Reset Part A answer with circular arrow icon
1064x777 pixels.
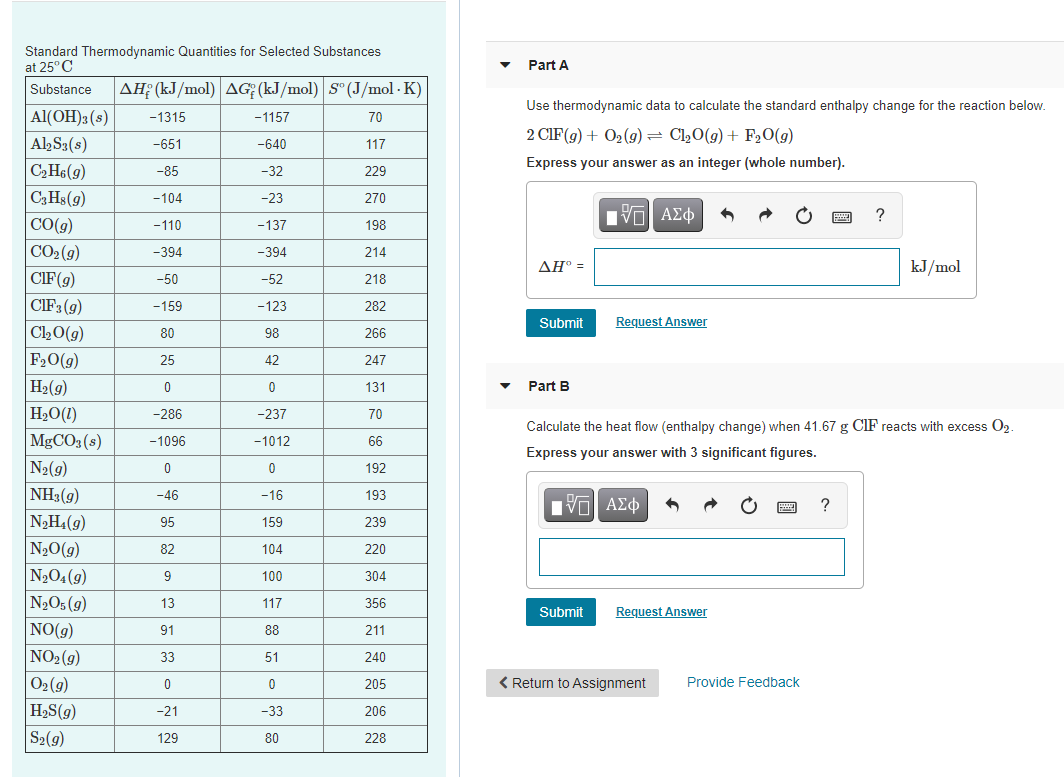803,215
